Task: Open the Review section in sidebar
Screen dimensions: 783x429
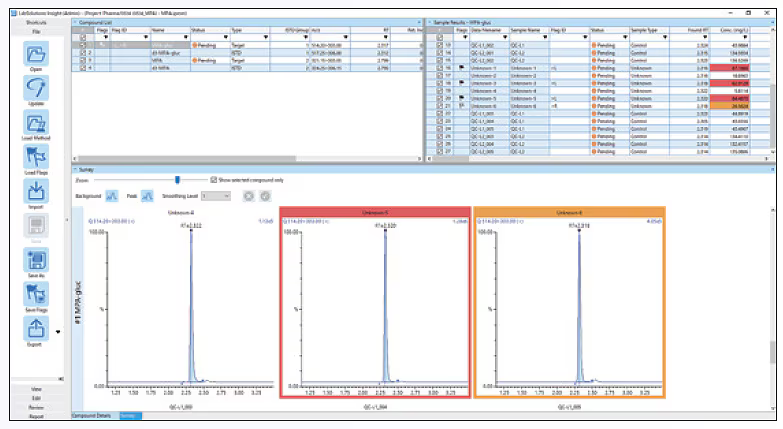Action: click(x=36, y=406)
